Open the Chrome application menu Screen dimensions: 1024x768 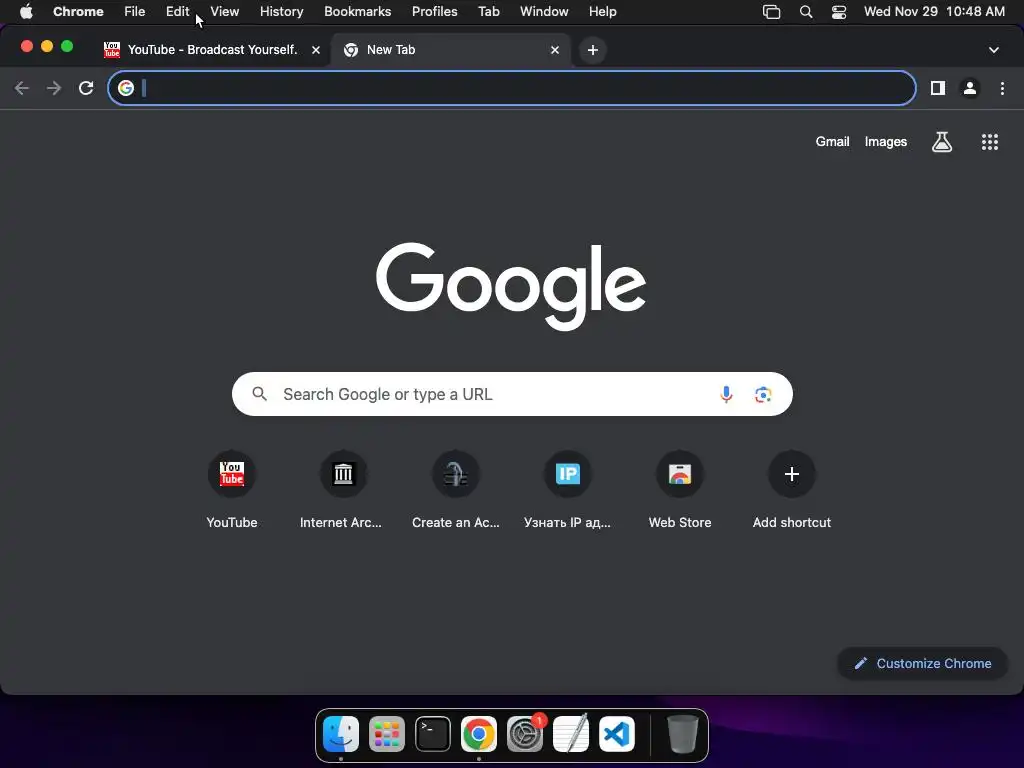78,12
